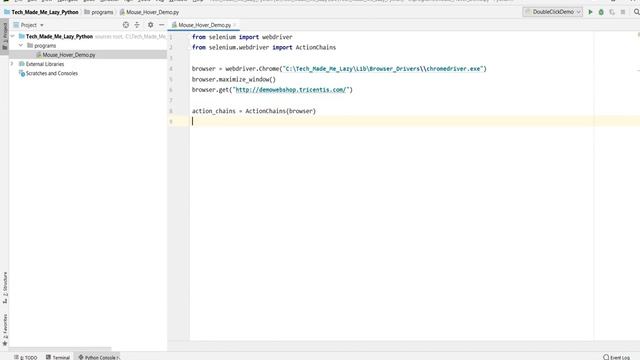The width and height of the screenshot is (640, 360).
Task: Click Tech_Made_Me_Lazy_Python breadcrumb in navigation bar
Action: coord(41,12)
